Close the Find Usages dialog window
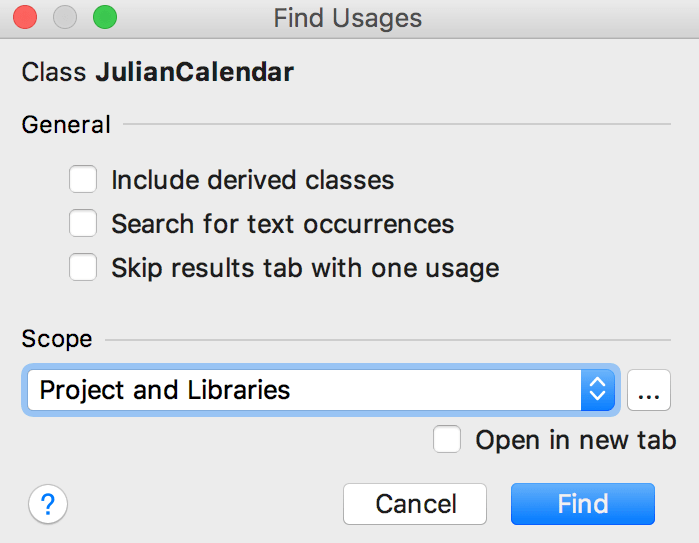This screenshot has width=699, height=543. [25, 18]
